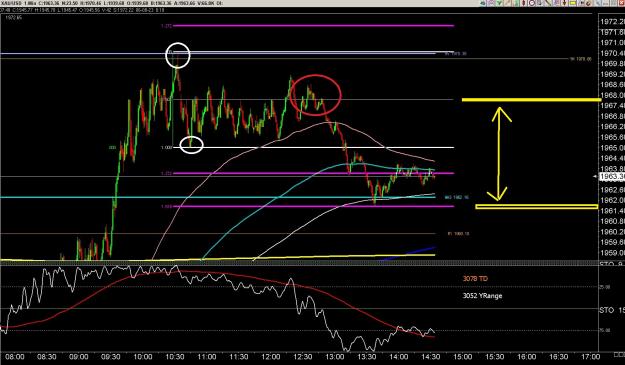Click the down-arrow marker toolbar icon

point(564,3)
